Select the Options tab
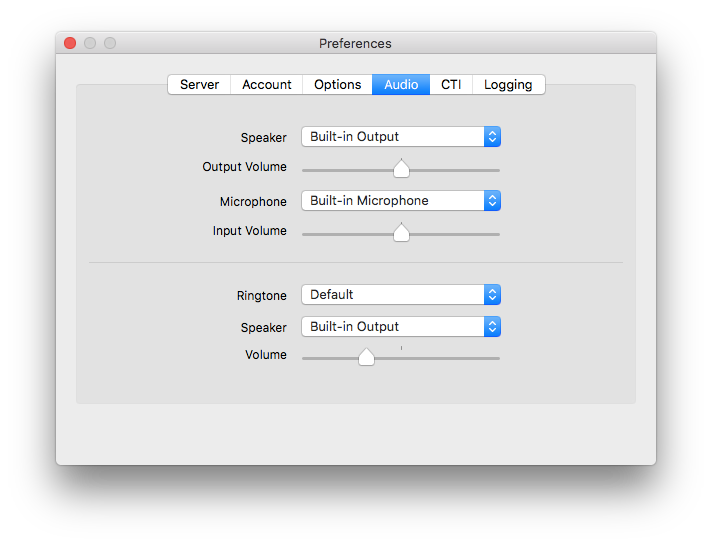This screenshot has height=545, width=712. point(337,85)
